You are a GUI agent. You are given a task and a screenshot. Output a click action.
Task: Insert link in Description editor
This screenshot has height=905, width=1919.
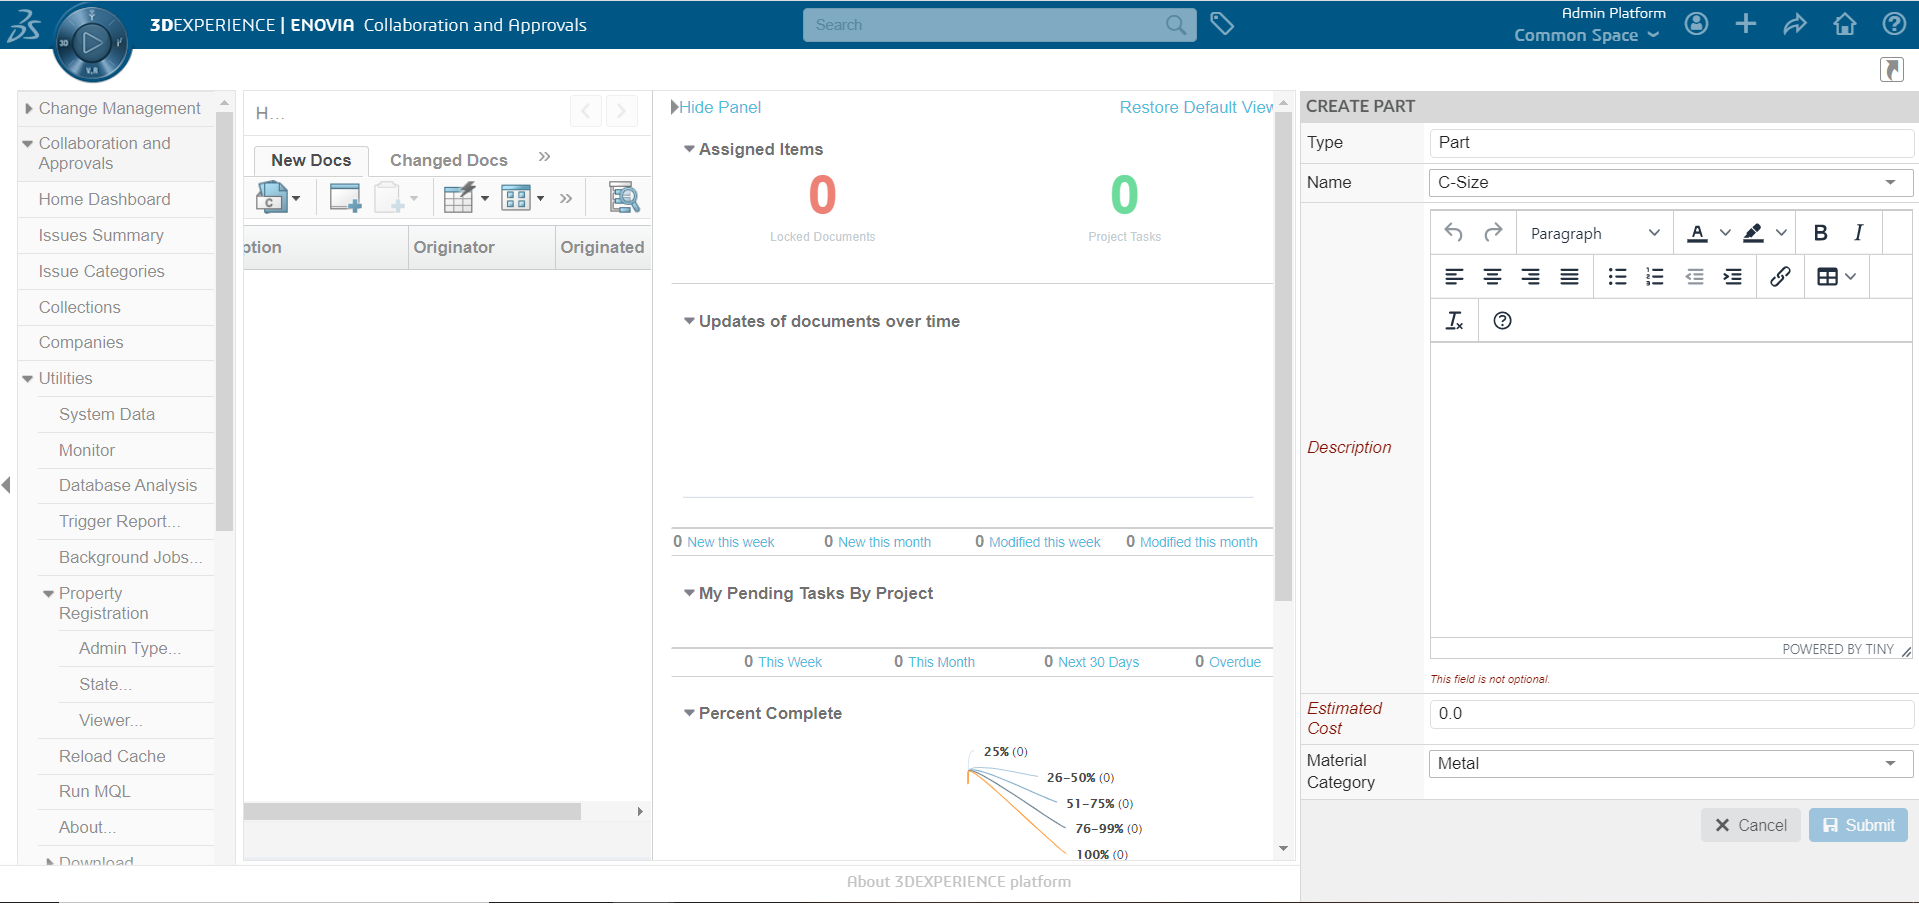click(1780, 277)
